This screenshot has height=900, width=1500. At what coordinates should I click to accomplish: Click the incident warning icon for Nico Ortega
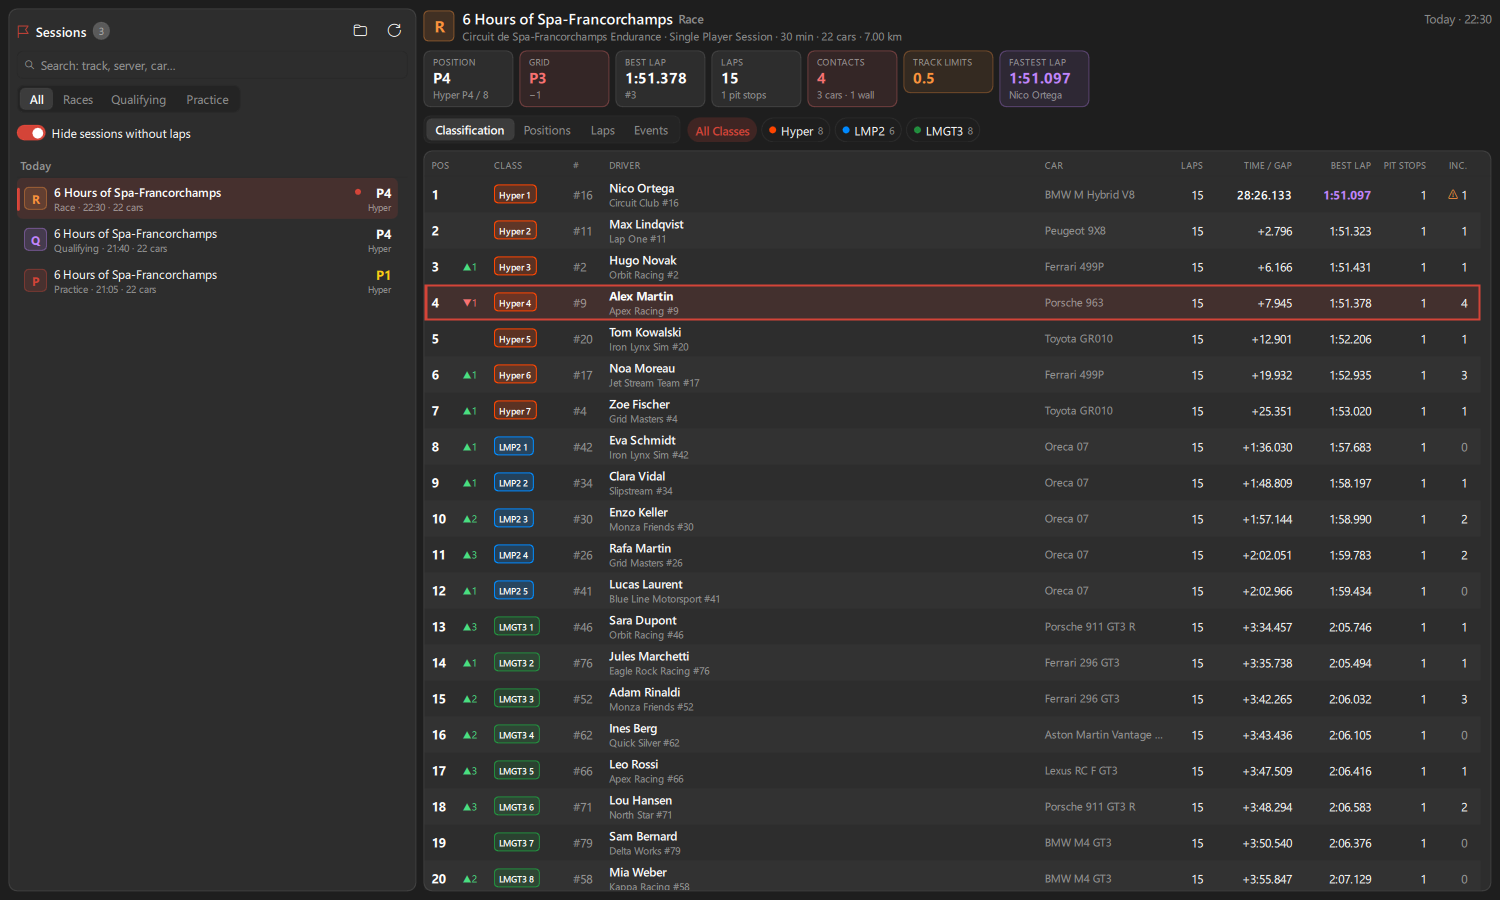coord(1452,195)
